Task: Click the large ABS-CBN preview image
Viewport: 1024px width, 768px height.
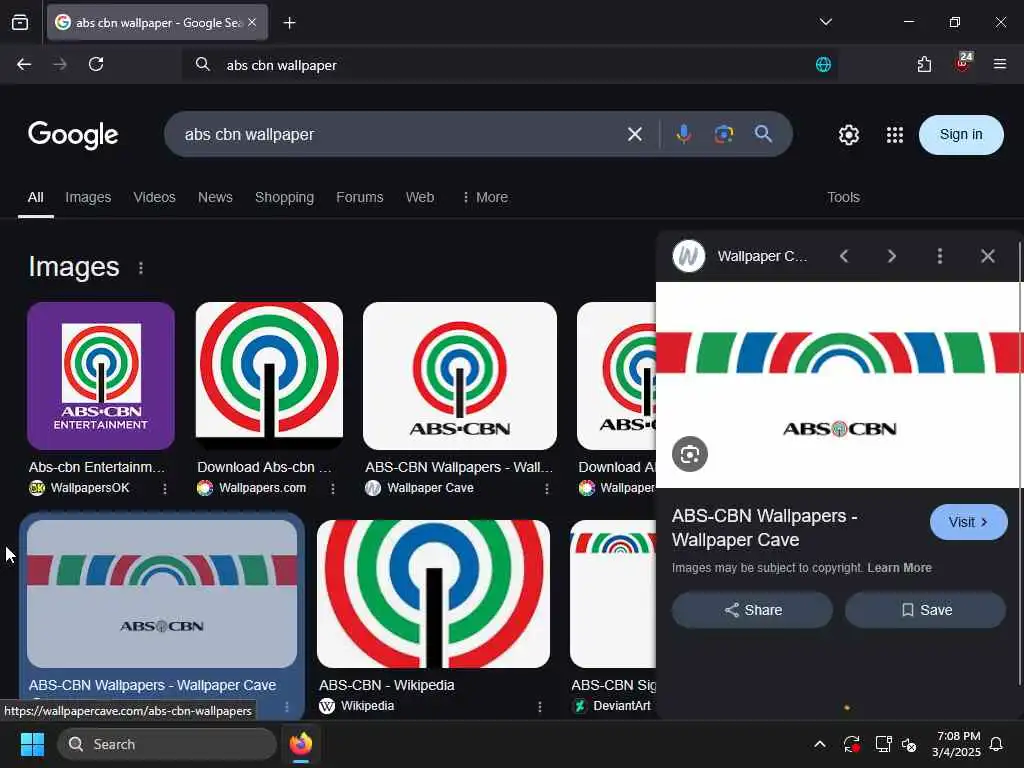Action: point(839,385)
